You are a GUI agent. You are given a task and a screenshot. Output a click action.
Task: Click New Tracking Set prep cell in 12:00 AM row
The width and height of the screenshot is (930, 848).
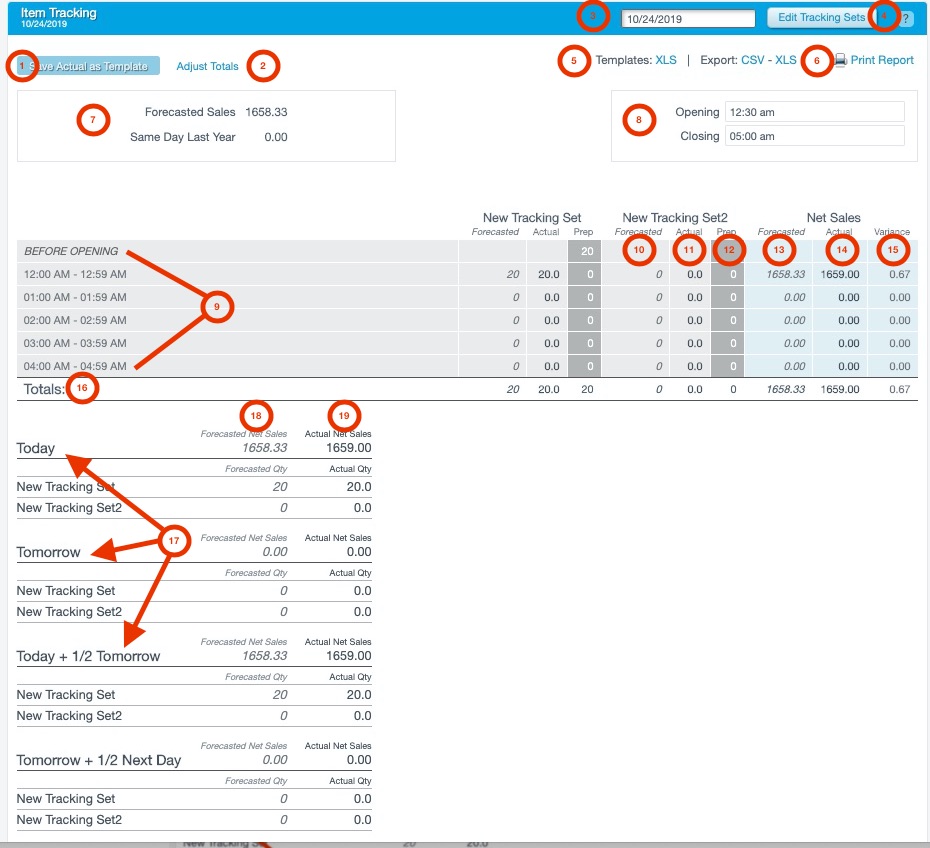584,274
